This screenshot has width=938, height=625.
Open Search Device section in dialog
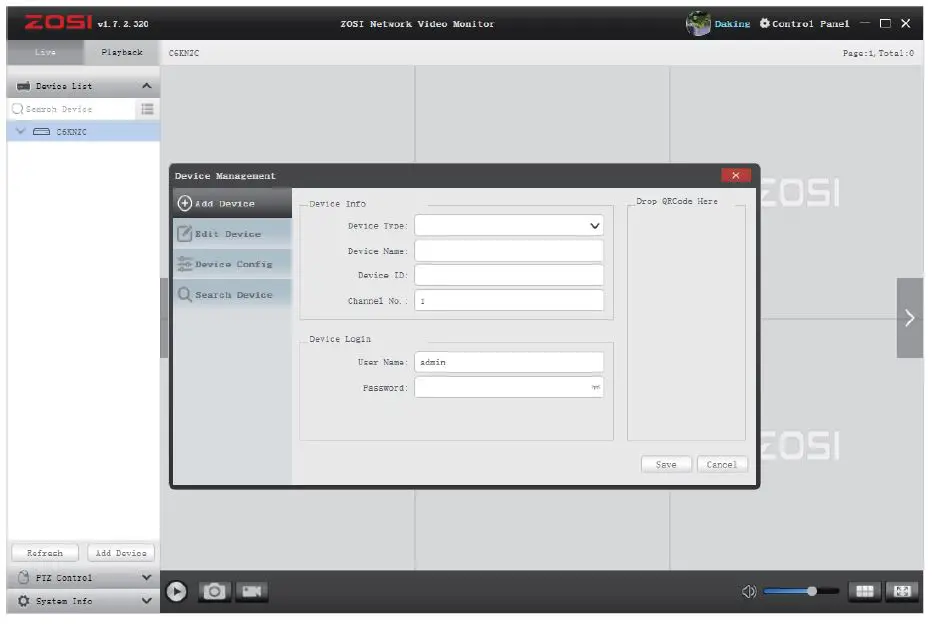[x=232, y=295]
